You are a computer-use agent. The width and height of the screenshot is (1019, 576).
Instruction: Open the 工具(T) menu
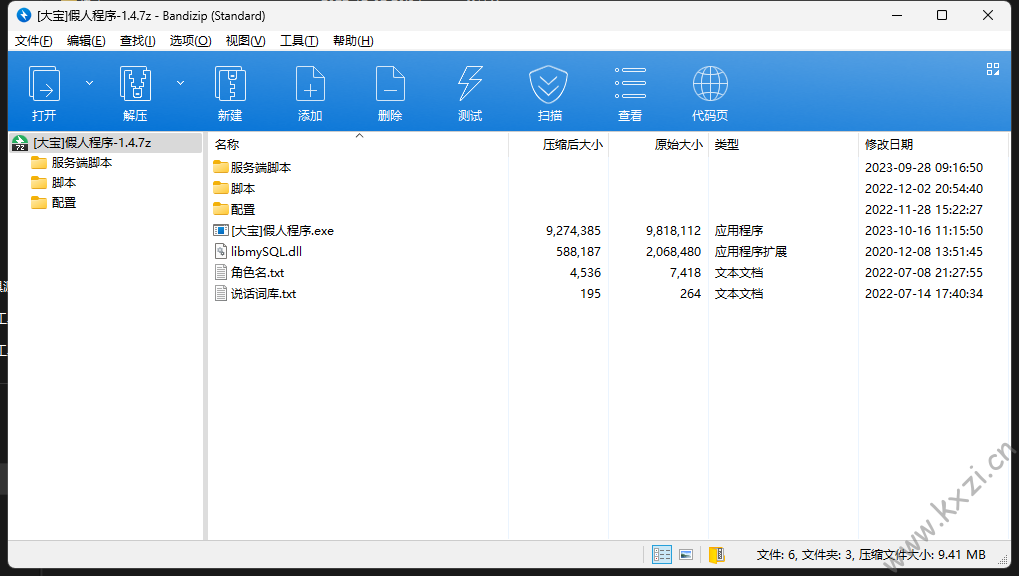(299, 41)
